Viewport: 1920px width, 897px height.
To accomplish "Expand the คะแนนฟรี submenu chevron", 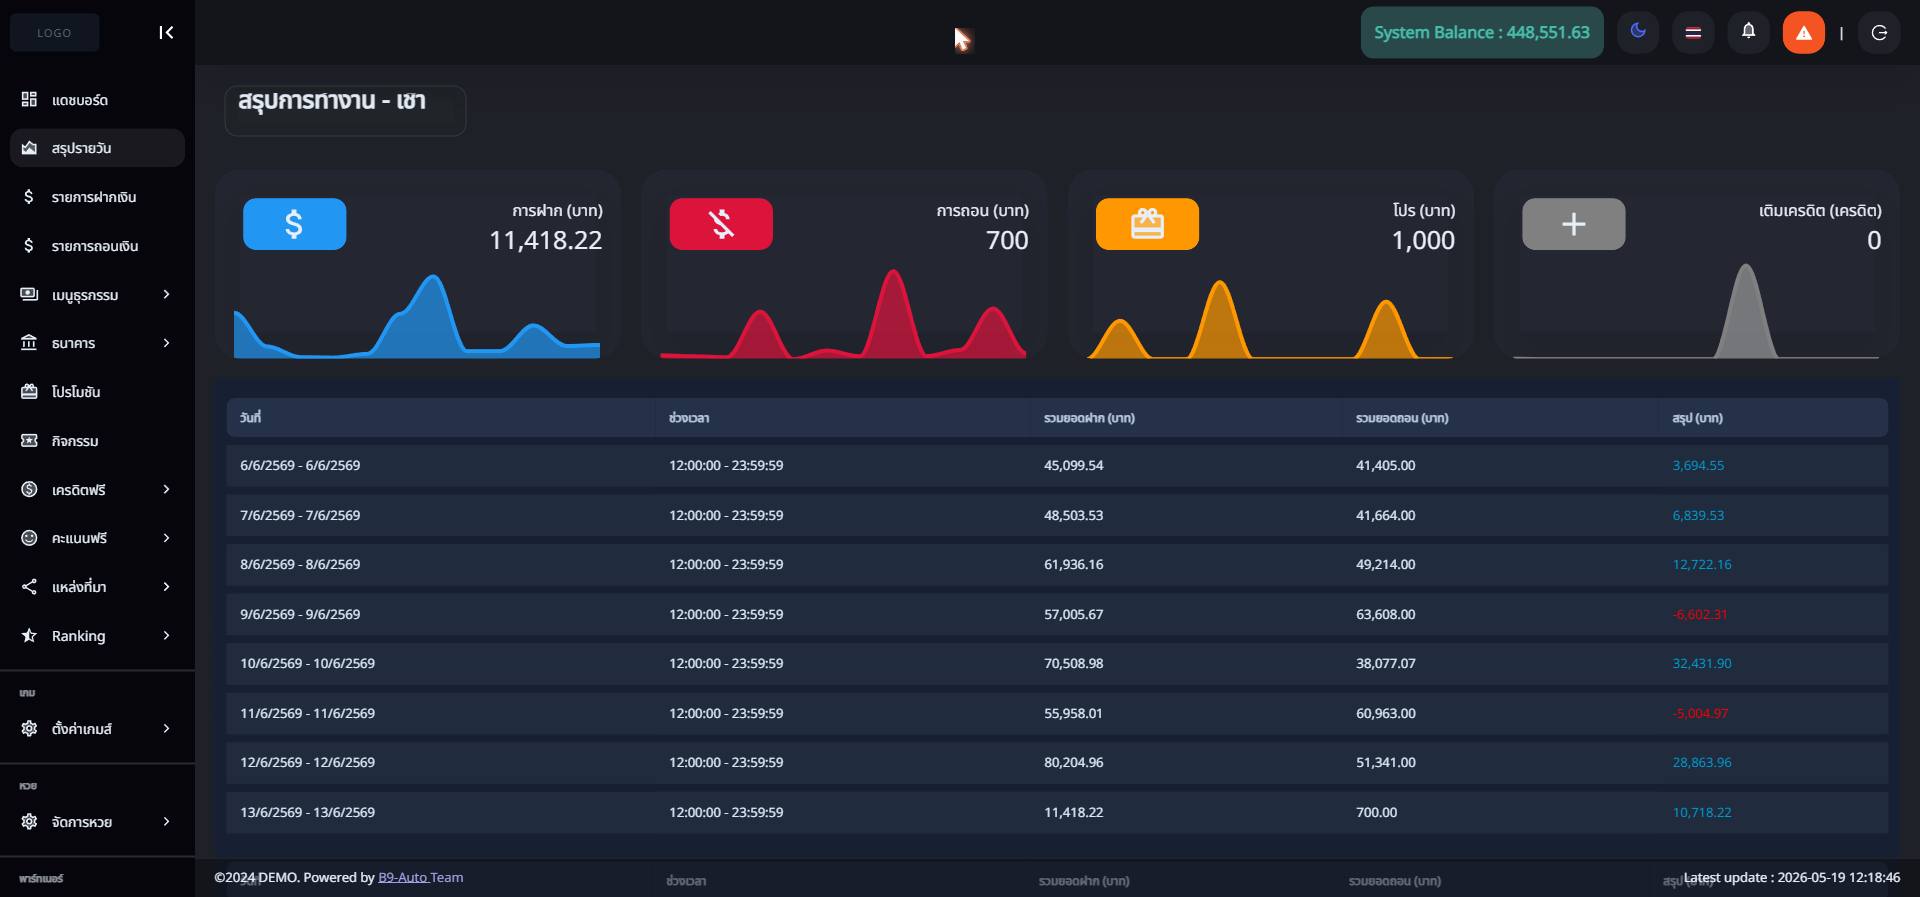I will pyautogui.click(x=166, y=538).
